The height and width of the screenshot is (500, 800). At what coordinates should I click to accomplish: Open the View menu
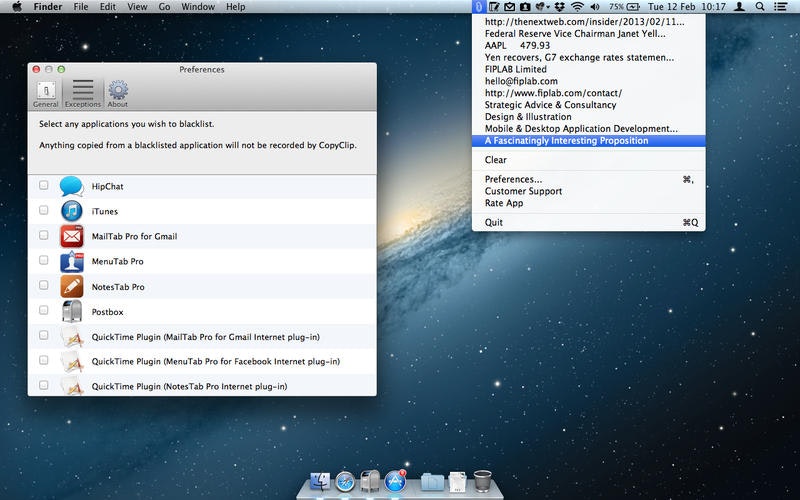(x=137, y=7)
